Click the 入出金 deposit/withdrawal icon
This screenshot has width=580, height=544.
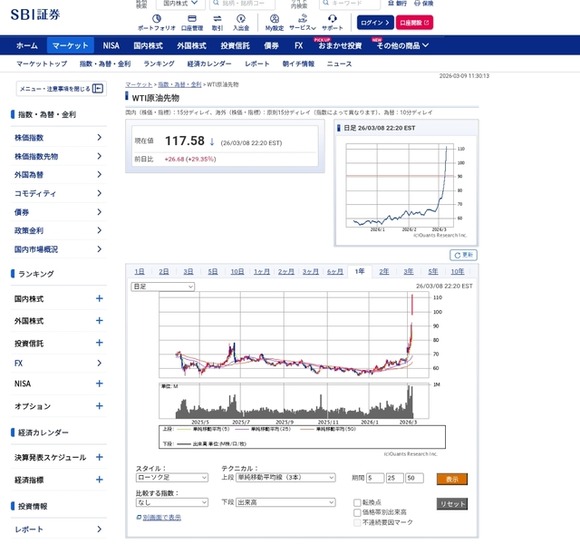241,18
